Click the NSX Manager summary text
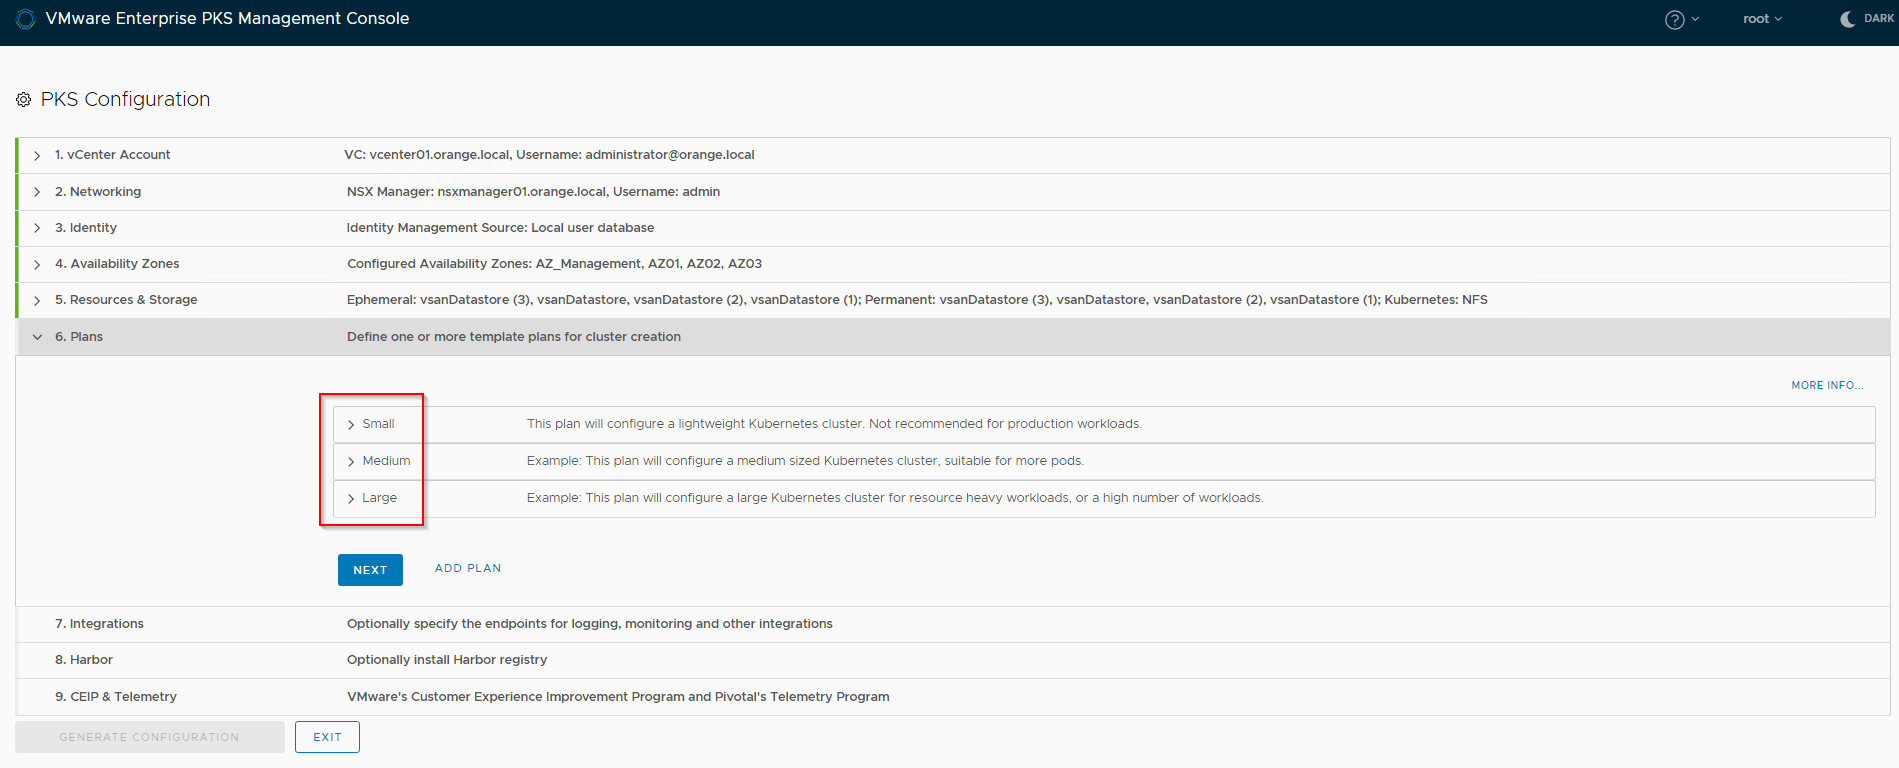1899x768 pixels. pos(533,192)
